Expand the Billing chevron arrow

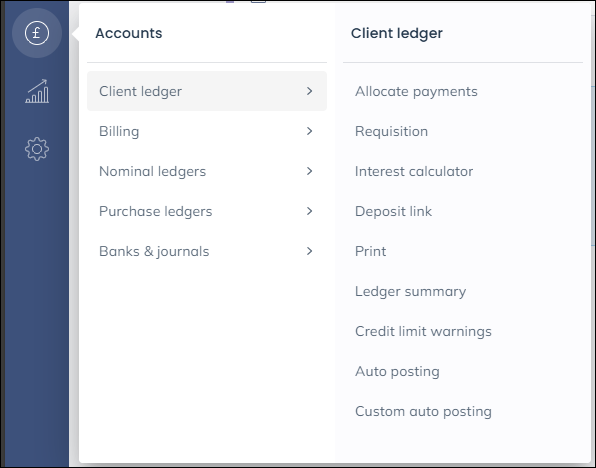pos(309,131)
